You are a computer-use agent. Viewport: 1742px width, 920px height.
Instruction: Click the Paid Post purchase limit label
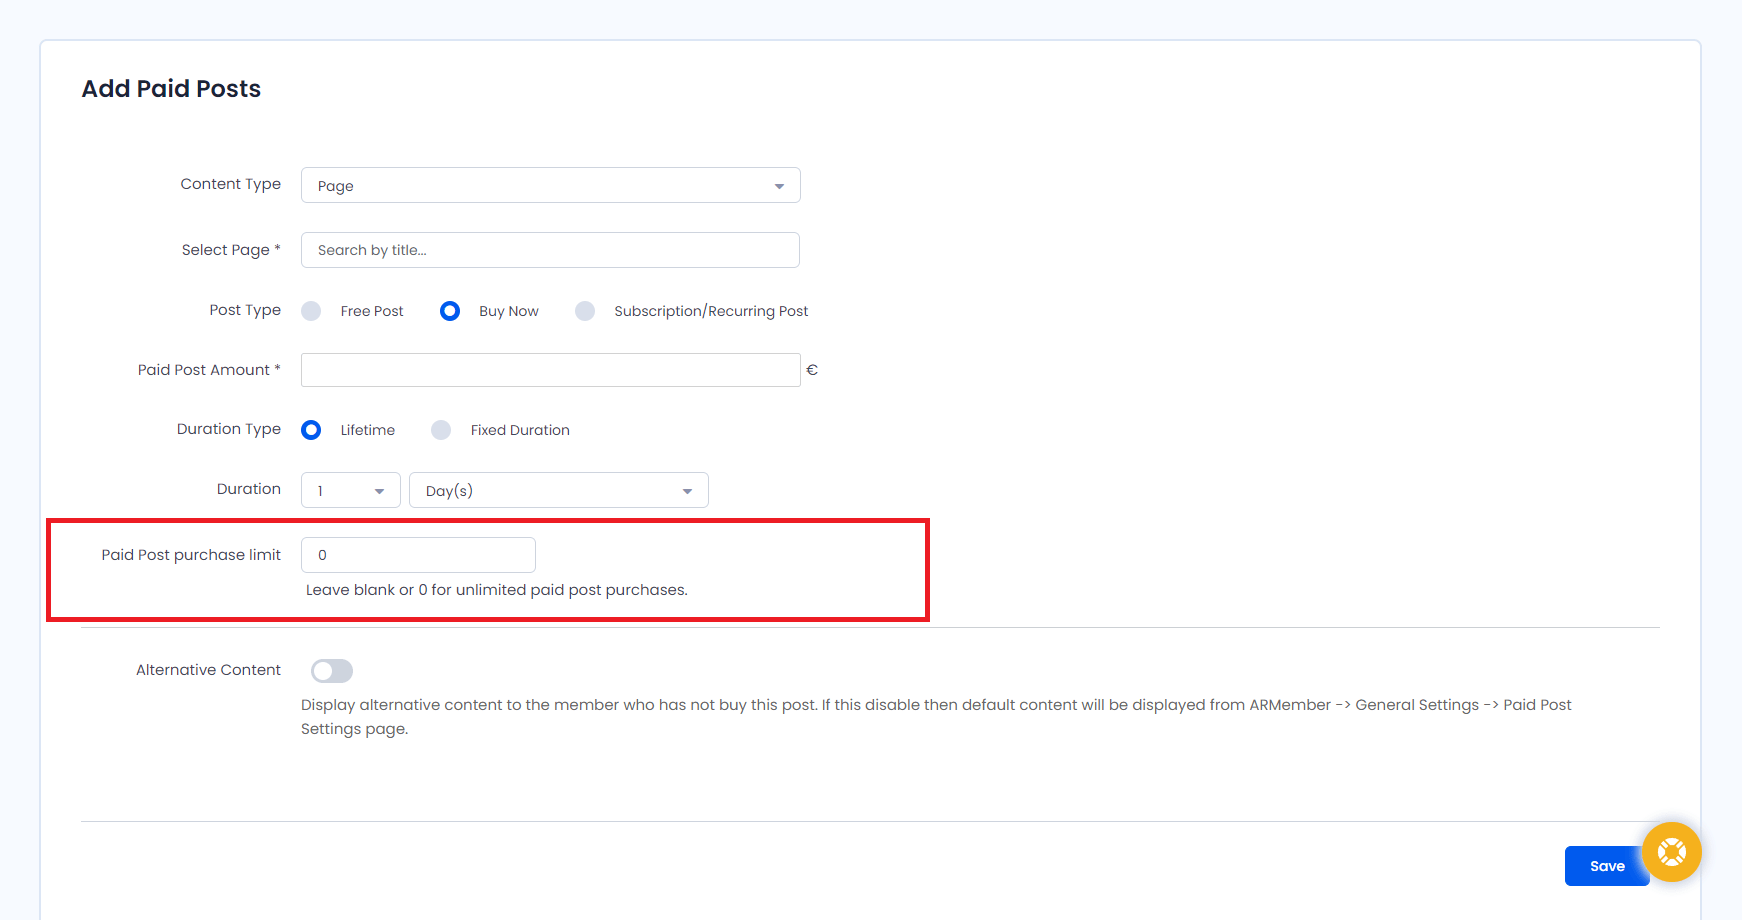click(191, 555)
